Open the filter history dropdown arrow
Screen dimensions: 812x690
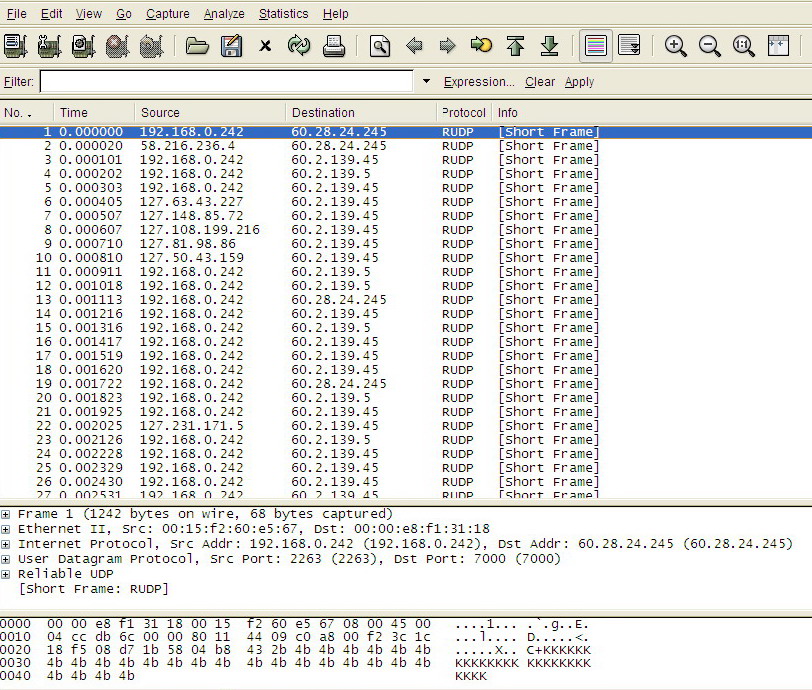427,82
